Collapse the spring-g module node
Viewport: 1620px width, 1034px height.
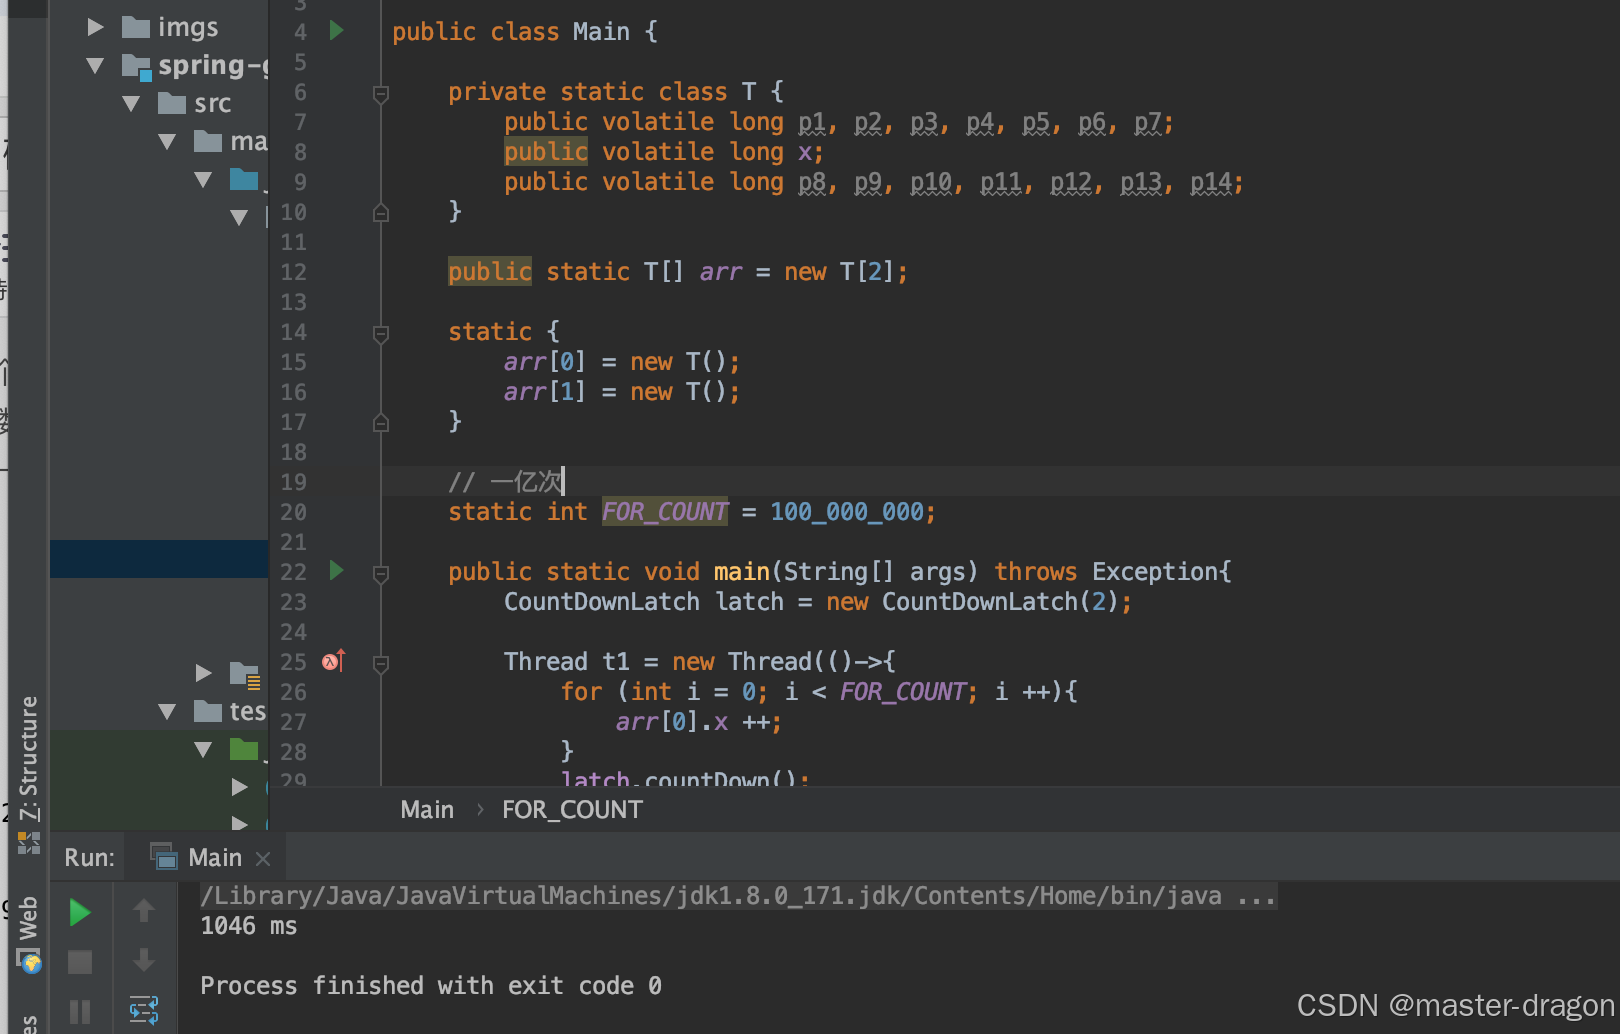(96, 66)
